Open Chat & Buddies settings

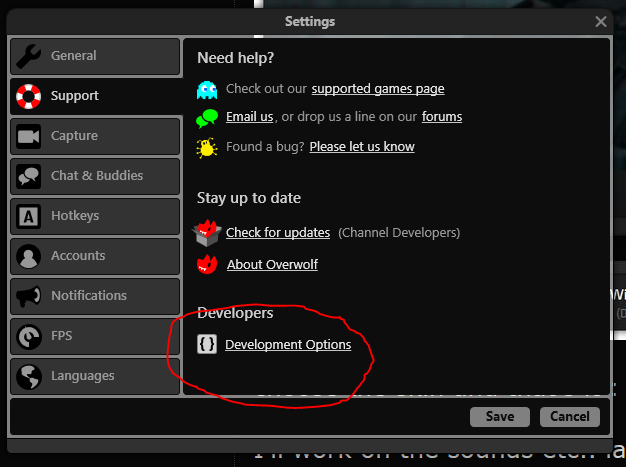click(95, 176)
